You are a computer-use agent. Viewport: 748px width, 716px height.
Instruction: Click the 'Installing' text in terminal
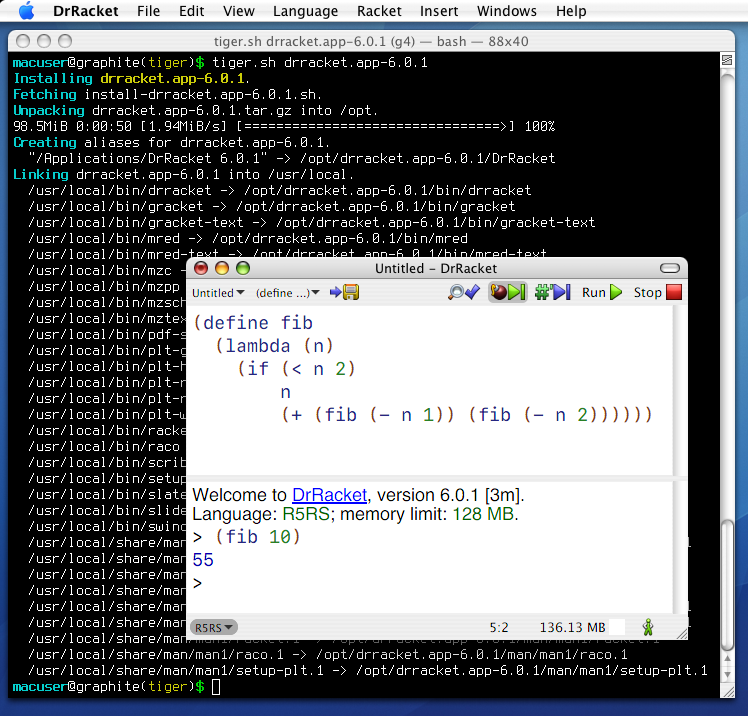(53, 78)
